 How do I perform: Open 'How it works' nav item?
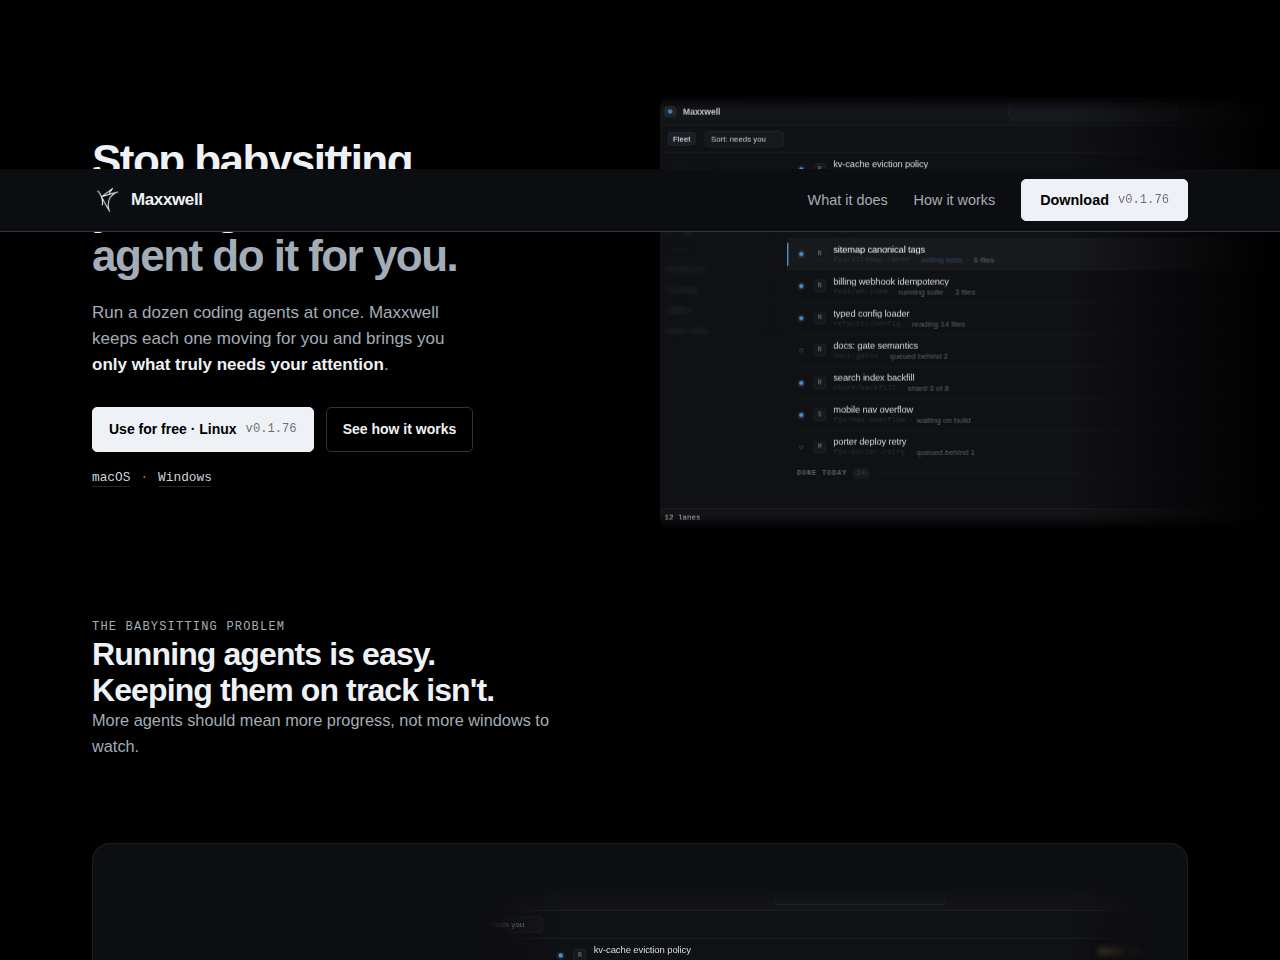[954, 200]
